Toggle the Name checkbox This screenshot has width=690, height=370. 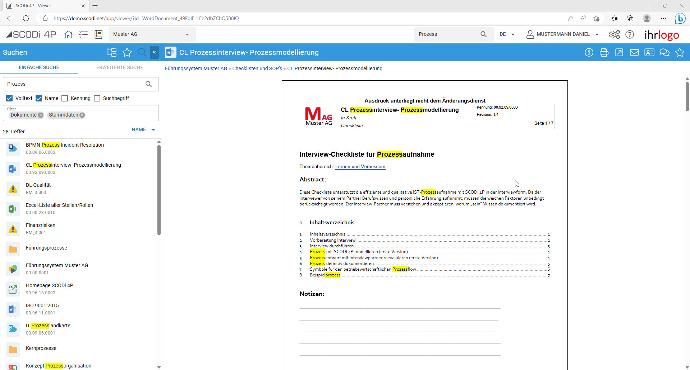coord(39,98)
